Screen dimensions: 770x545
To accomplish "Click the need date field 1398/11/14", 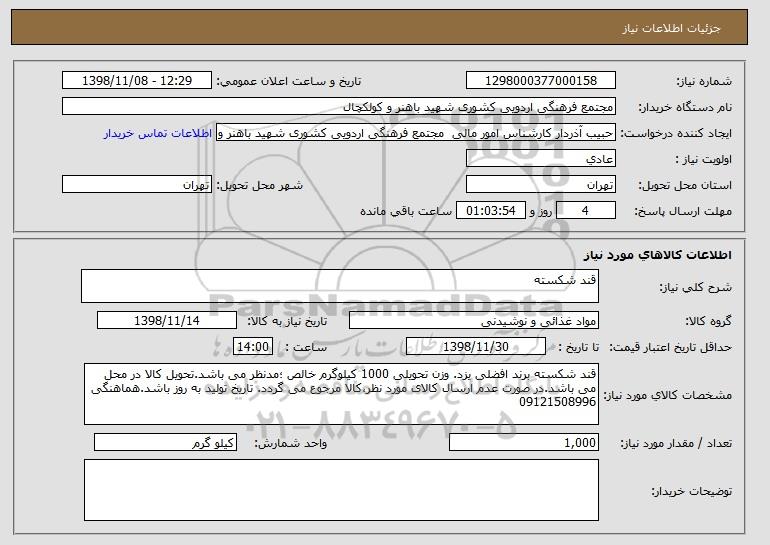I will click(x=167, y=321).
